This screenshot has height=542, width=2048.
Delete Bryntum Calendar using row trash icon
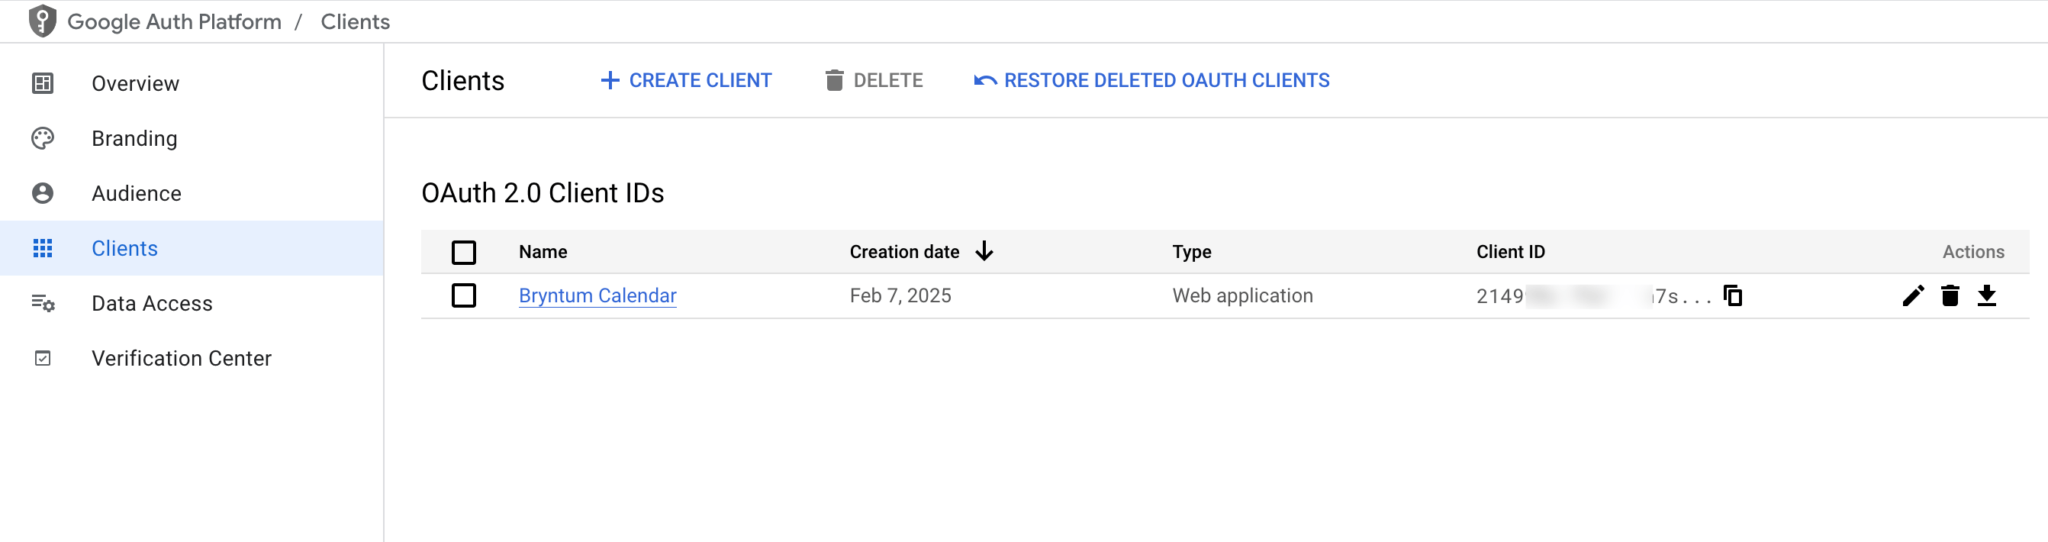1950,295
